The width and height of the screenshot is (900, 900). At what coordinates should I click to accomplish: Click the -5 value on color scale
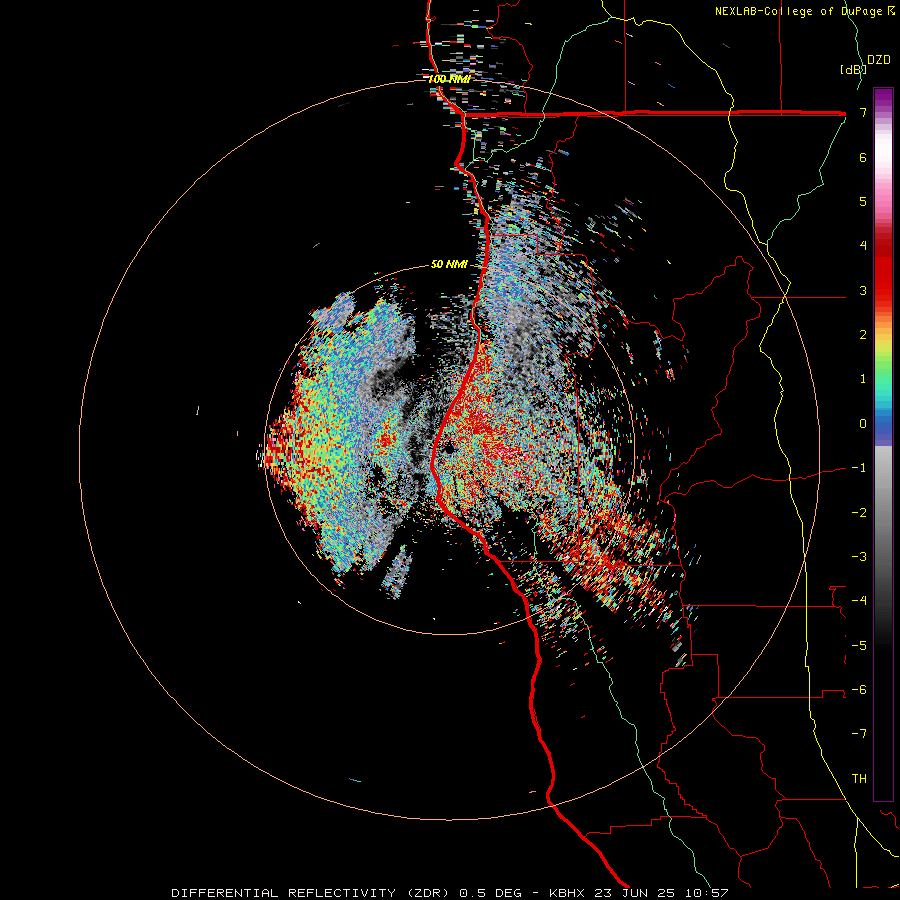coord(859,646)
